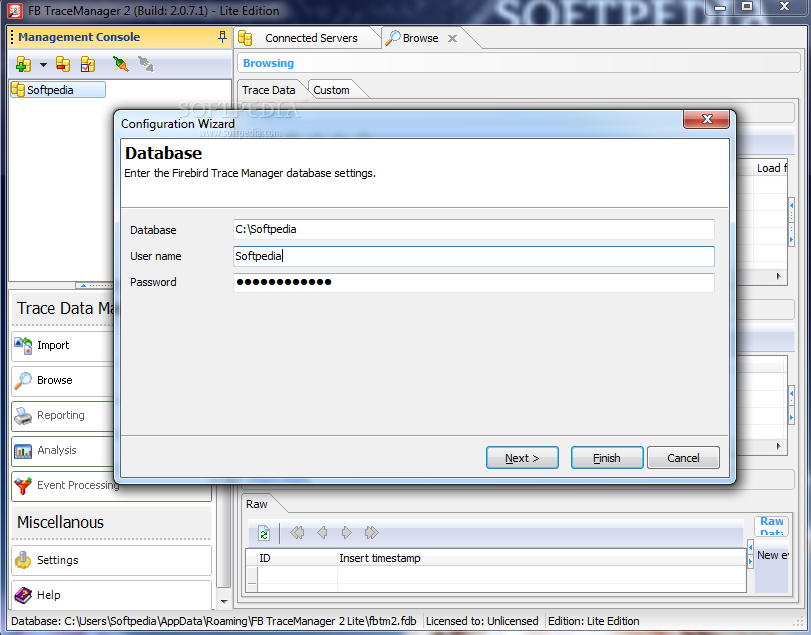Switch to the Connected Servers tab
811x635 pixels.
311,38
